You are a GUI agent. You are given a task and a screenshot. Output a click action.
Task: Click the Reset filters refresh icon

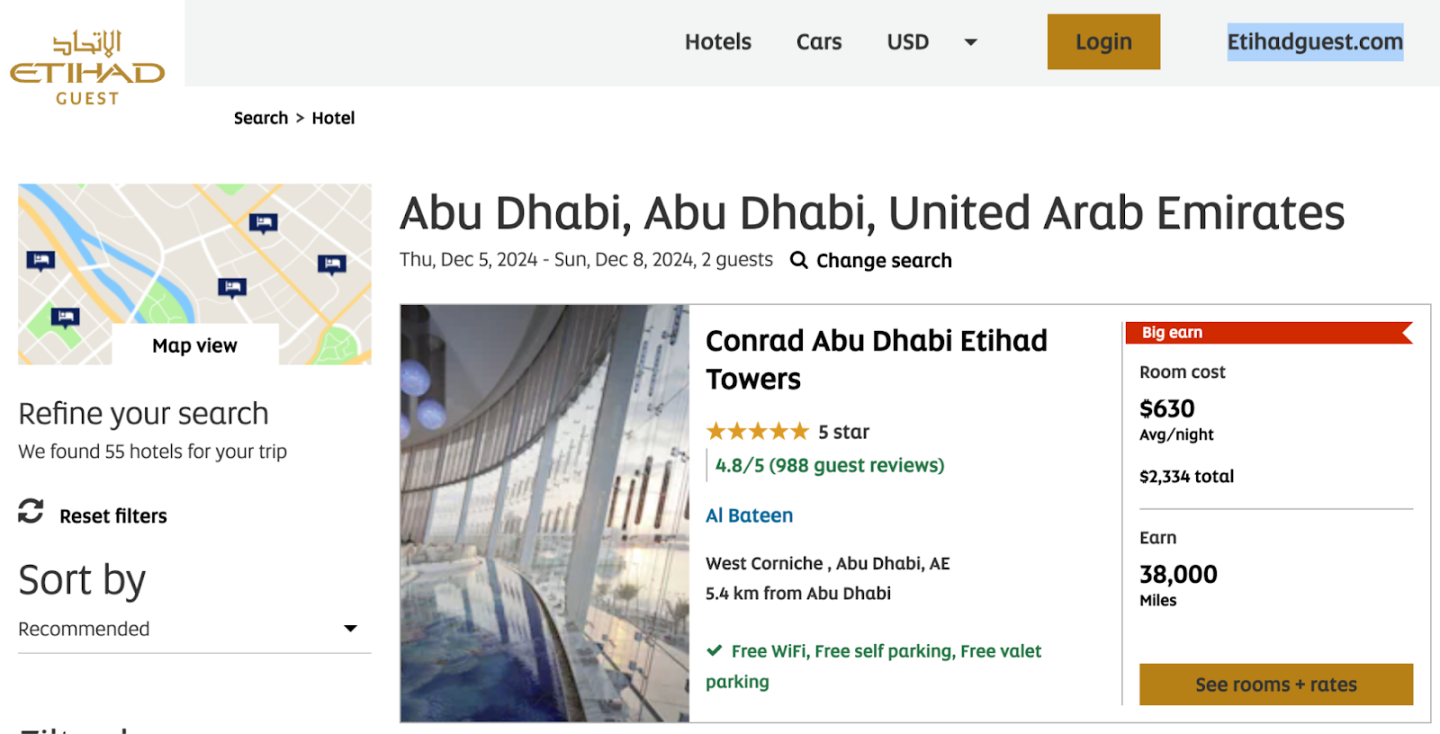pos(31,512)
